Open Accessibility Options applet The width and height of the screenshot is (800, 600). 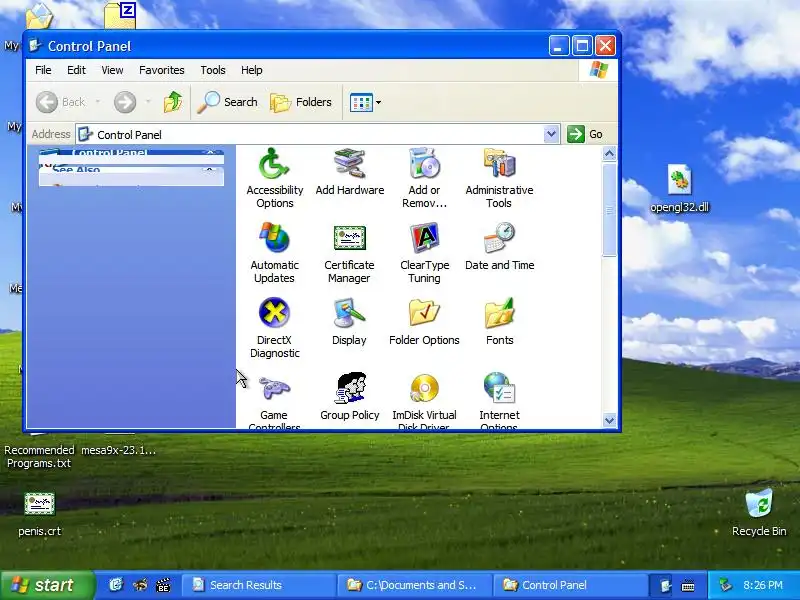[x=274, y=178]
